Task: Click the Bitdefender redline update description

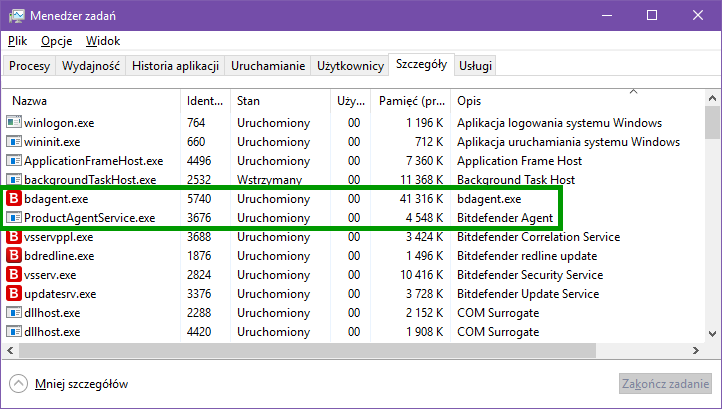Action: click(x=527, y=256)
